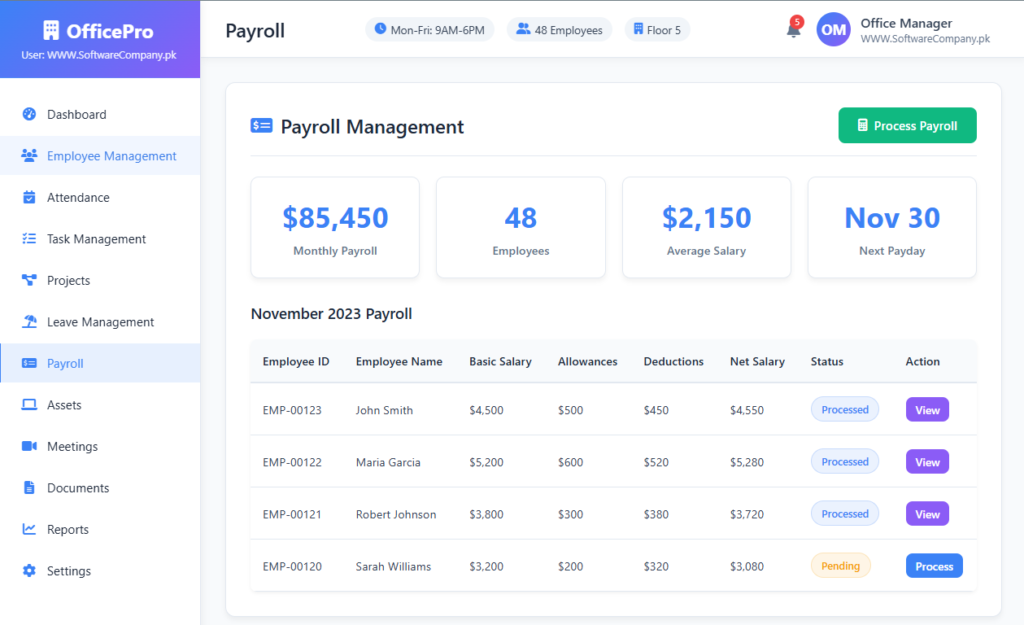Open Employee Management from the sidebar
The image size is (1024, 625).
pyautogui.click(x=111, y=156)
